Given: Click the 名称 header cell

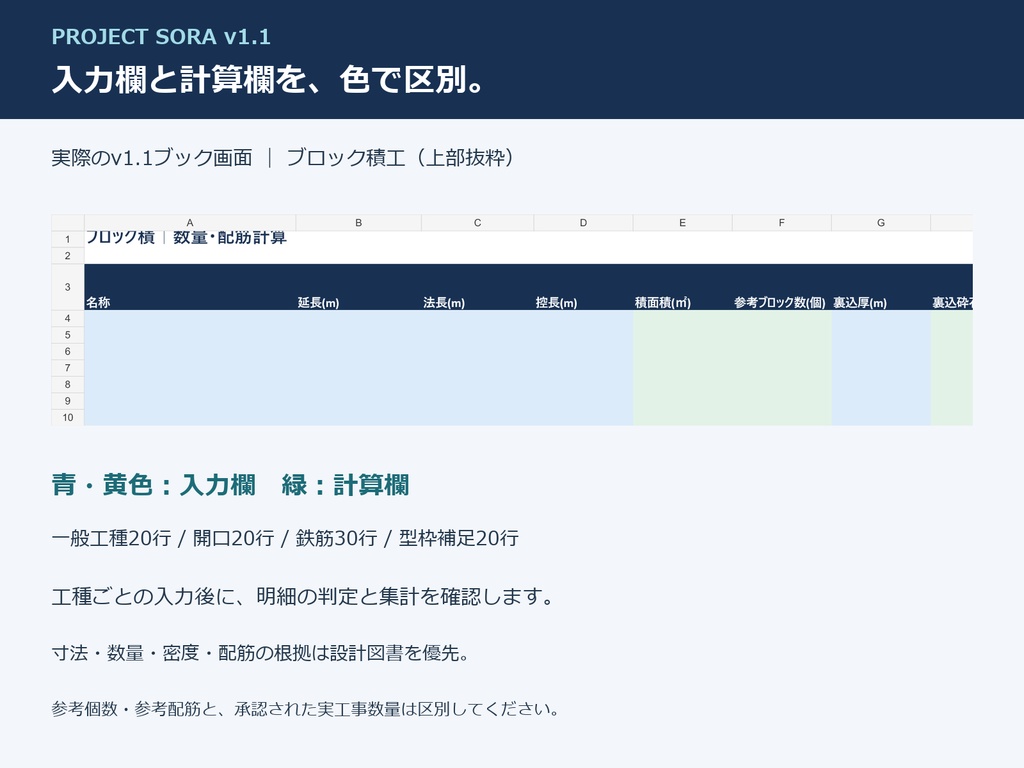Looking at the screenshot, I should coord(190,287).
